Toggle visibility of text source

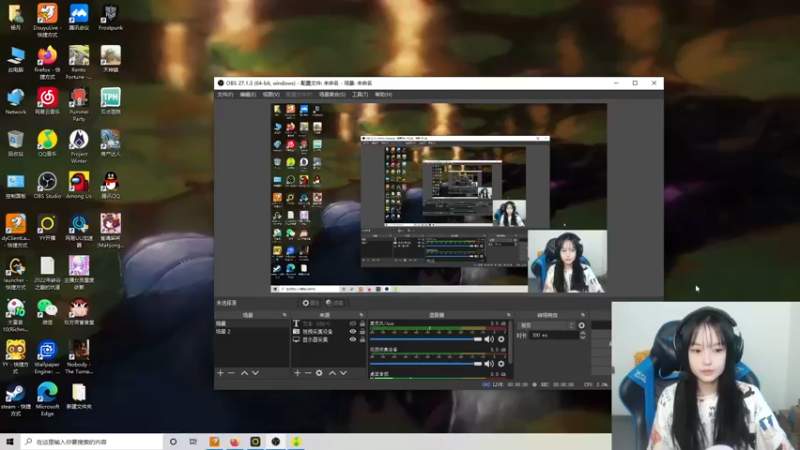[x=353, y=323]
